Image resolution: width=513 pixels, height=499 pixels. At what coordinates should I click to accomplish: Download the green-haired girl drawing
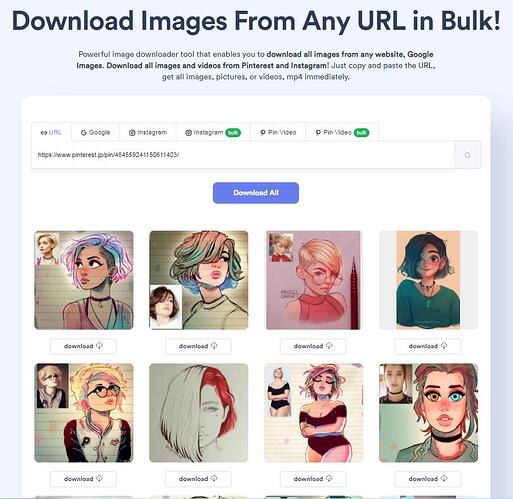pyautogui.click(x=198, y=346)
